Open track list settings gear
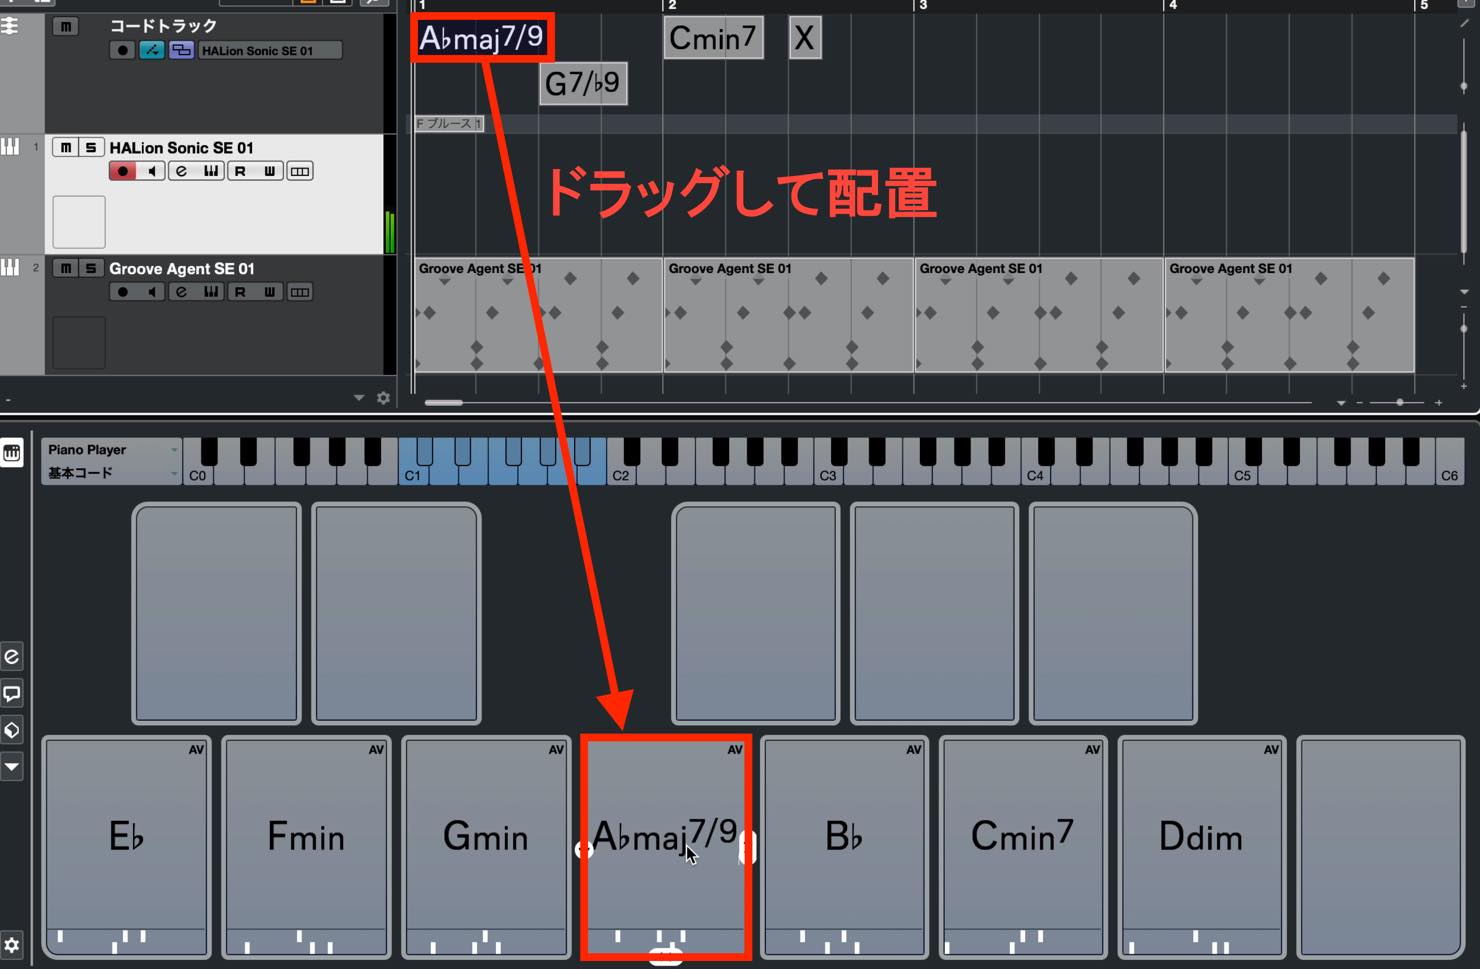 pyautogui.click(x=383, y=398)
